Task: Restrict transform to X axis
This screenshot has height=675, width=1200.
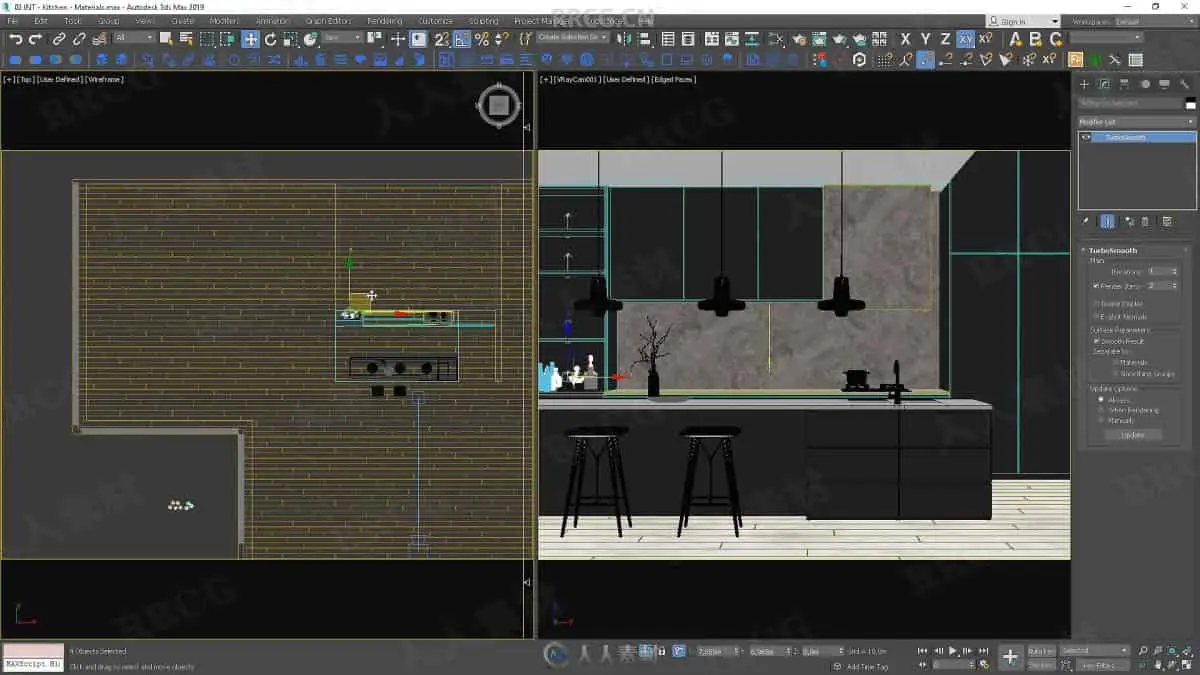Action: tap(906, 39)
